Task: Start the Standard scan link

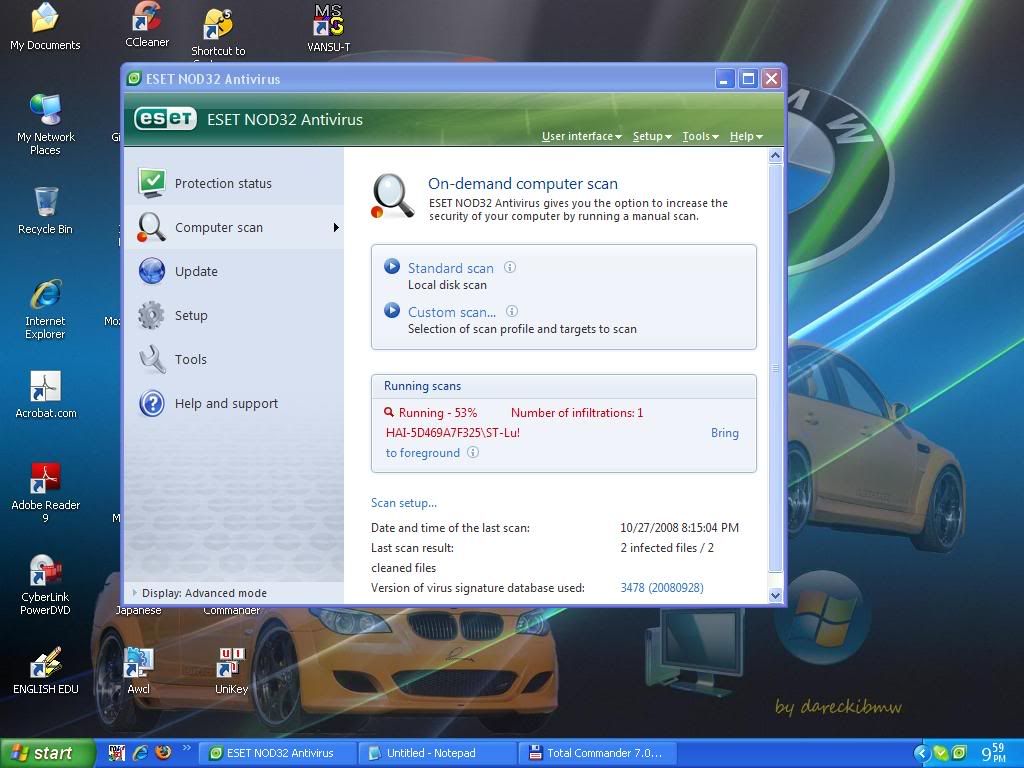Action: click(x=451, y=268)
